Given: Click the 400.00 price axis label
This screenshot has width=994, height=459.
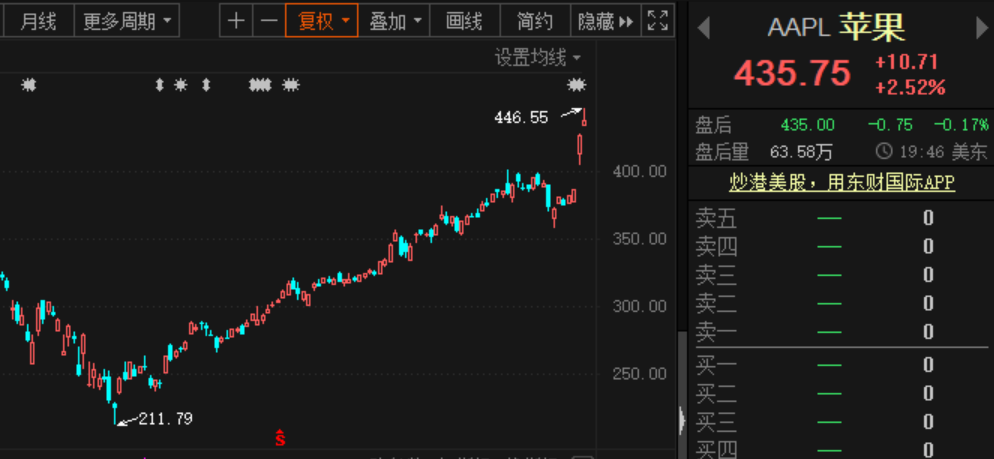Looking at the screenshot, I should pyautogui.click(x=640, y=171).
